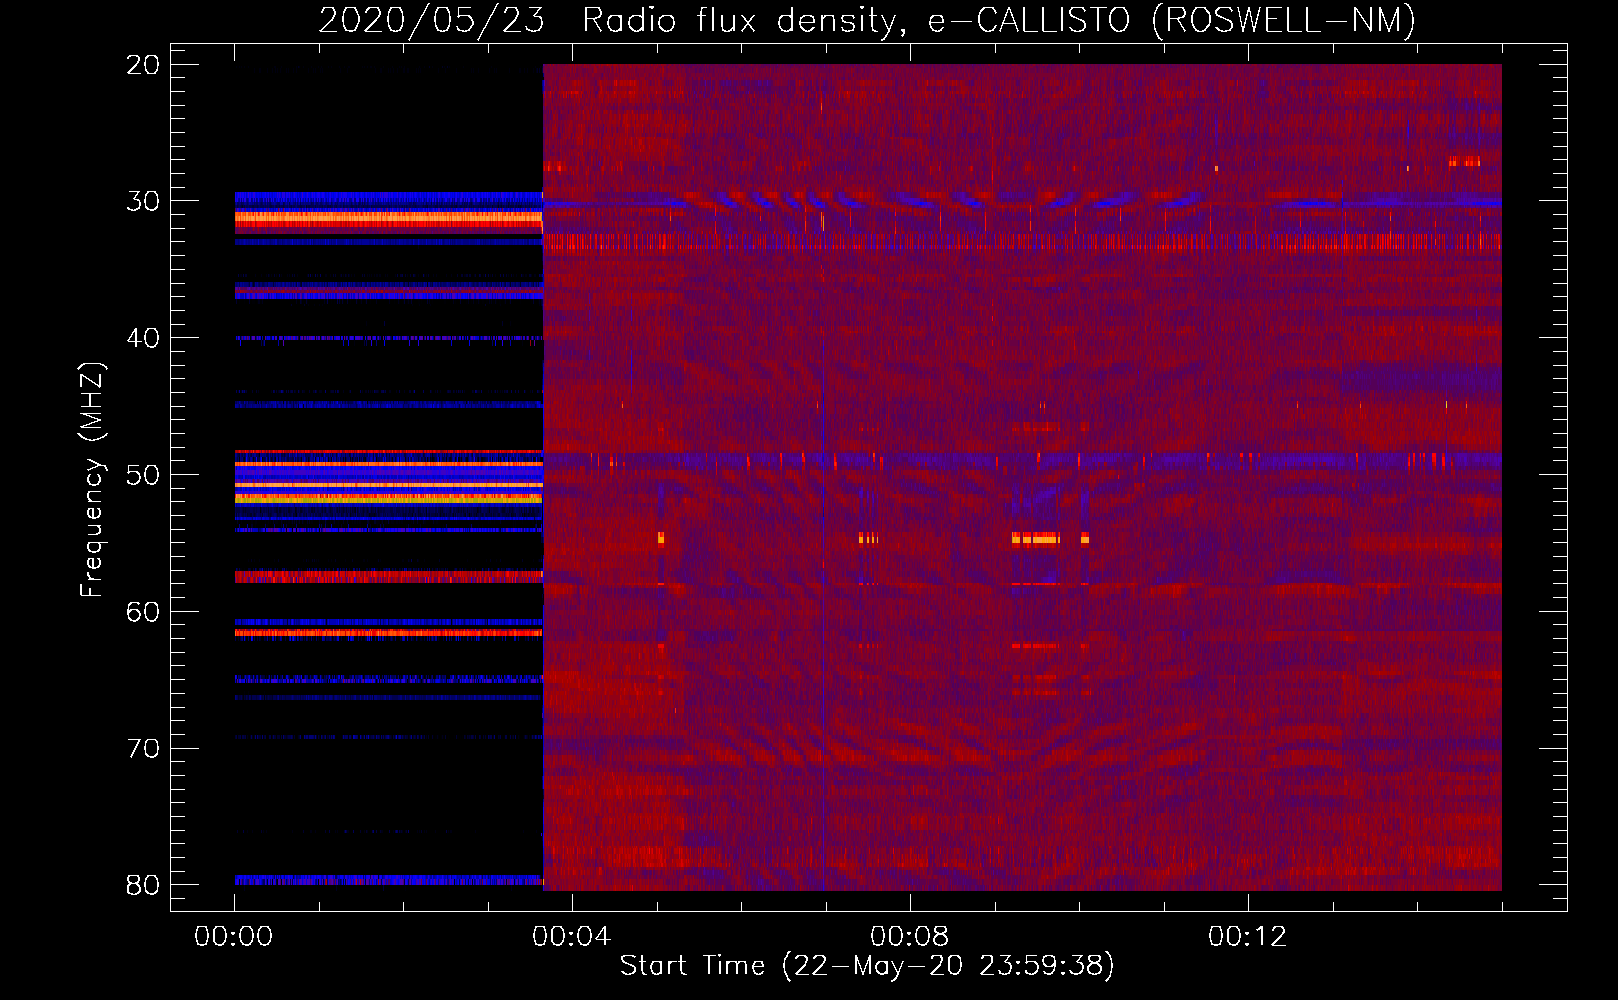1618x1000 pixels.
Task: Click the time tick label 00:12
Action: (x=1247, y=937)
